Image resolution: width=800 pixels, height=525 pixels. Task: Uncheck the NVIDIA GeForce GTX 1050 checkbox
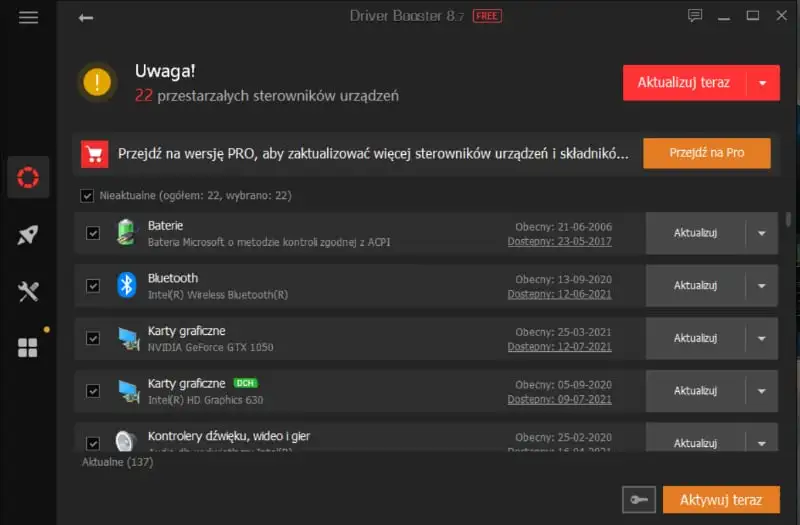point(93,338)
